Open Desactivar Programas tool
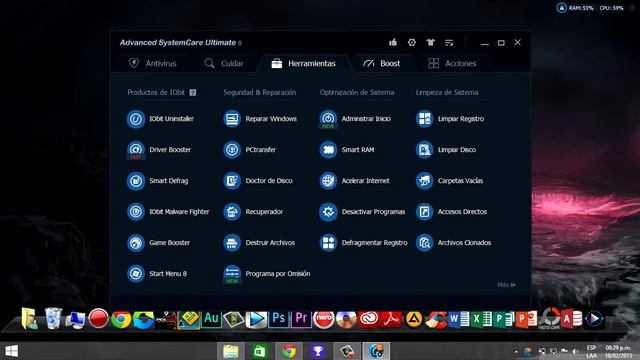 point(362,212)
